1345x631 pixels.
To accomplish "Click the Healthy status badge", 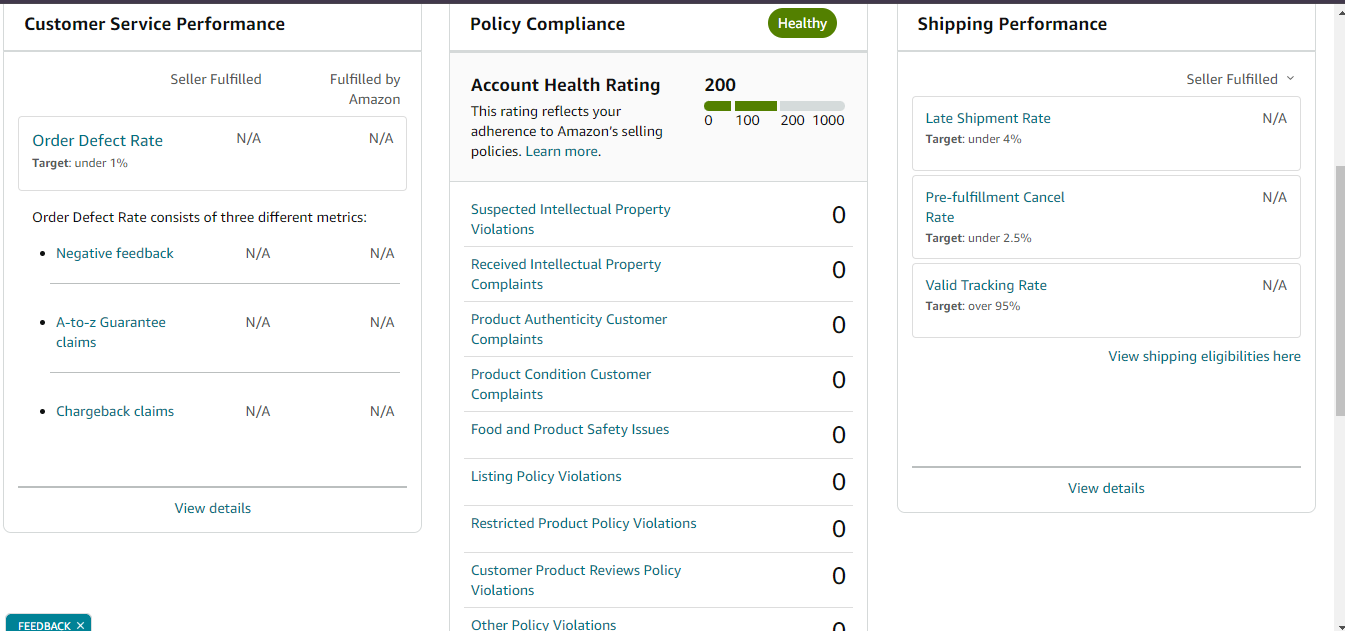I will [802, 23].
